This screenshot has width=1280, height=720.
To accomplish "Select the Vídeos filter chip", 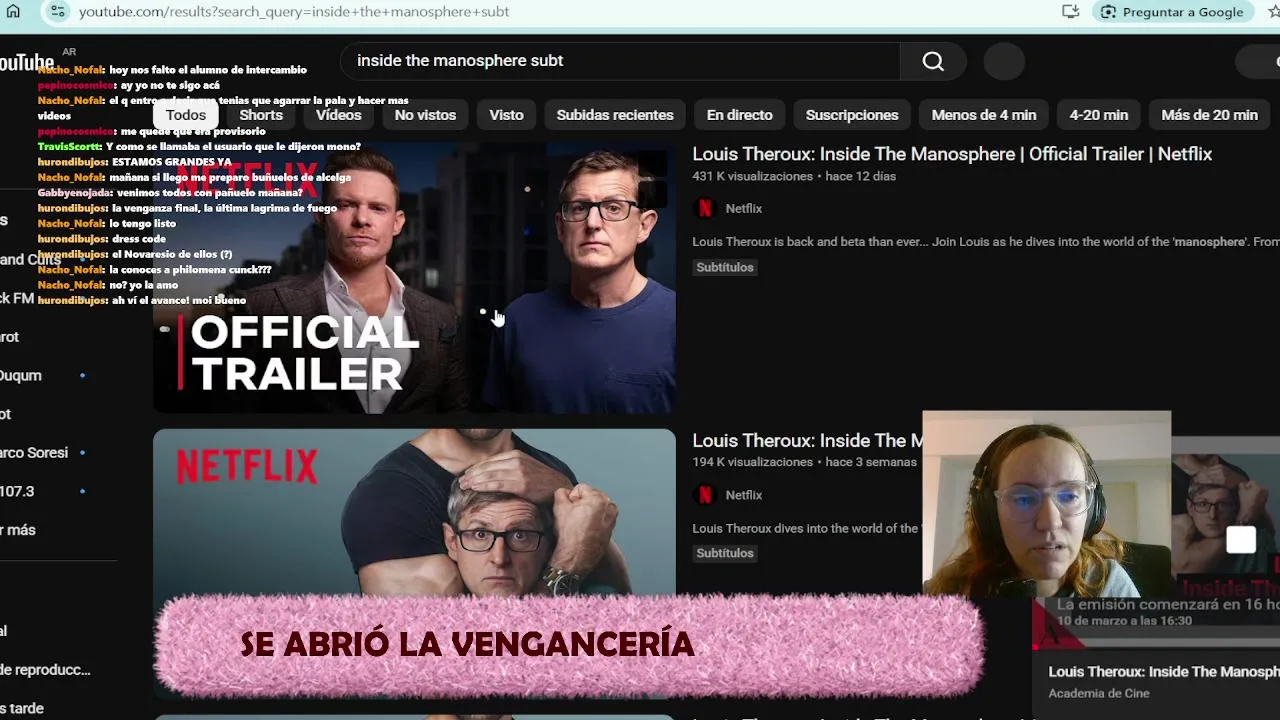I will tap(339, 115).
